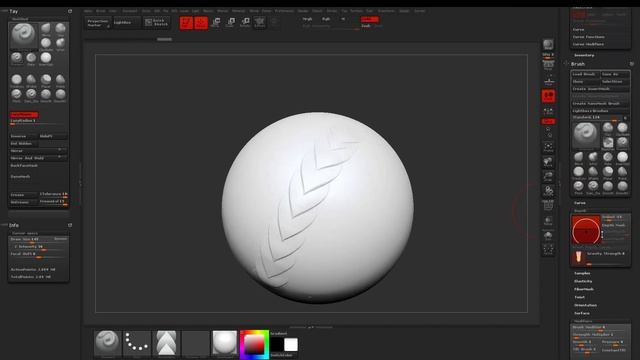This screenshot has height=360, width=640.
Task: Expand the Orientation brush section
Action: coord(585,305)
